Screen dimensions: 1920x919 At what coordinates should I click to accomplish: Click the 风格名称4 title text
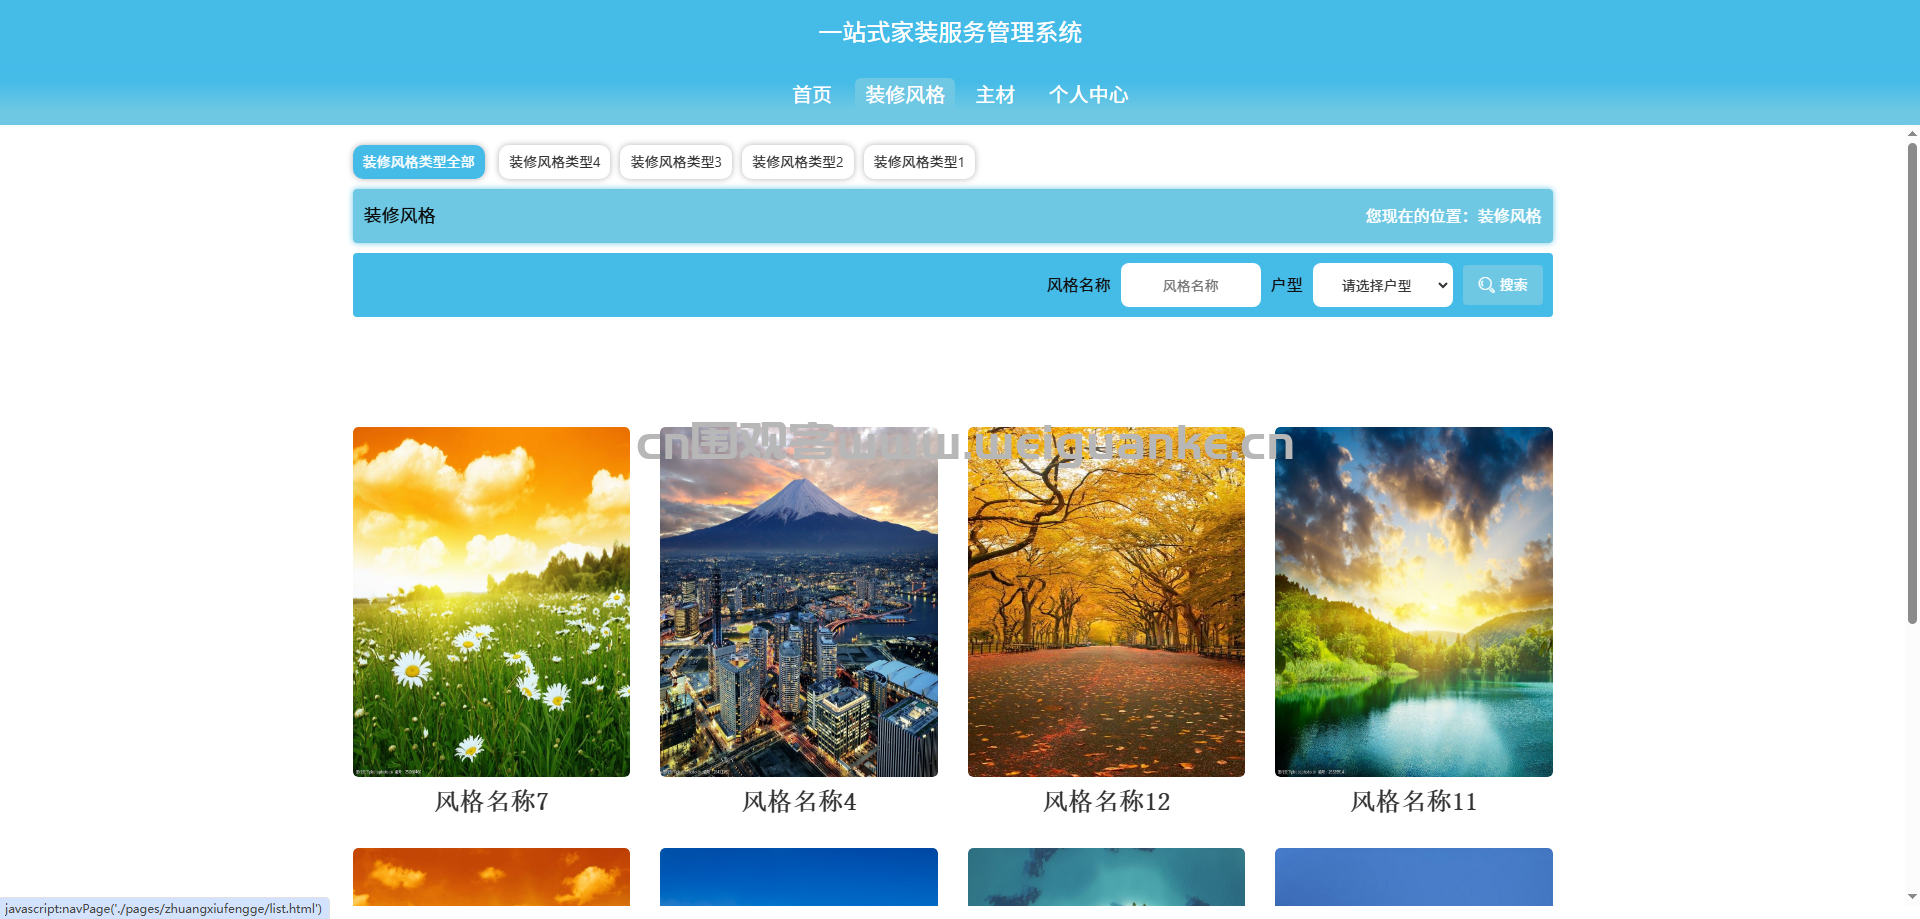[799, 801]
